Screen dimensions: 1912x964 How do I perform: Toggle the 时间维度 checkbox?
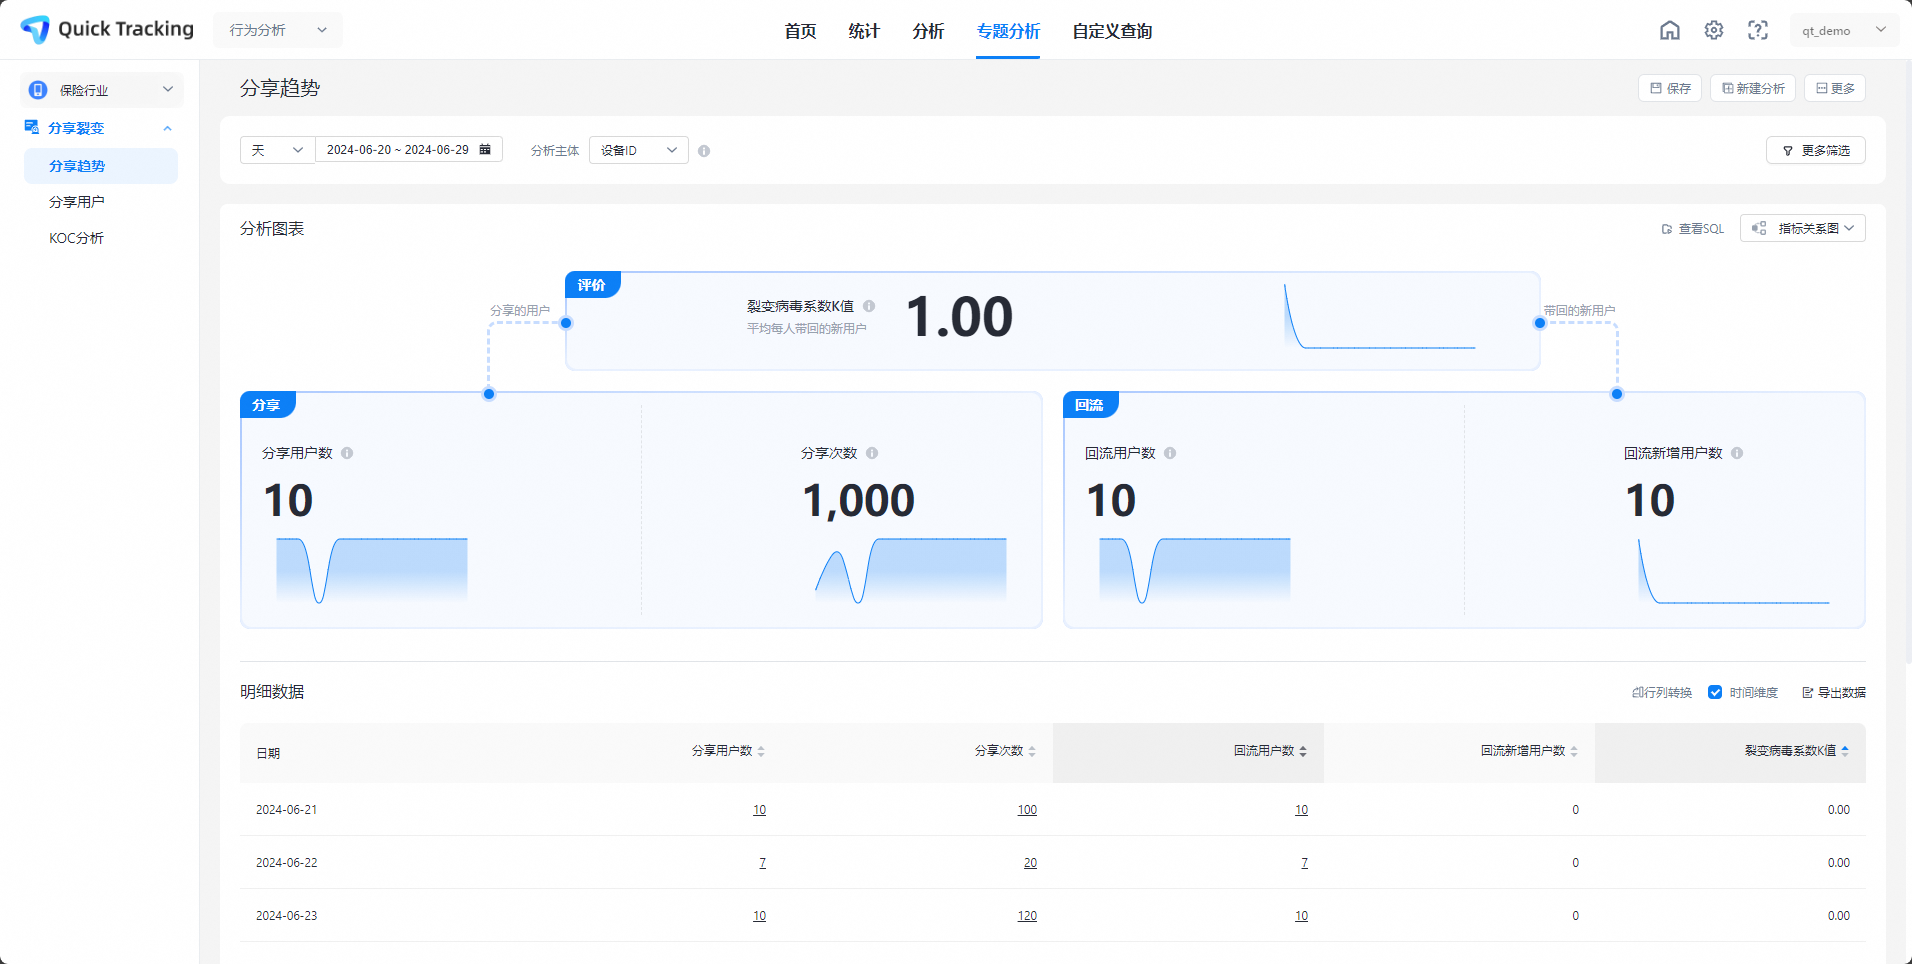pyautogui.click(x=1715, y=692)
